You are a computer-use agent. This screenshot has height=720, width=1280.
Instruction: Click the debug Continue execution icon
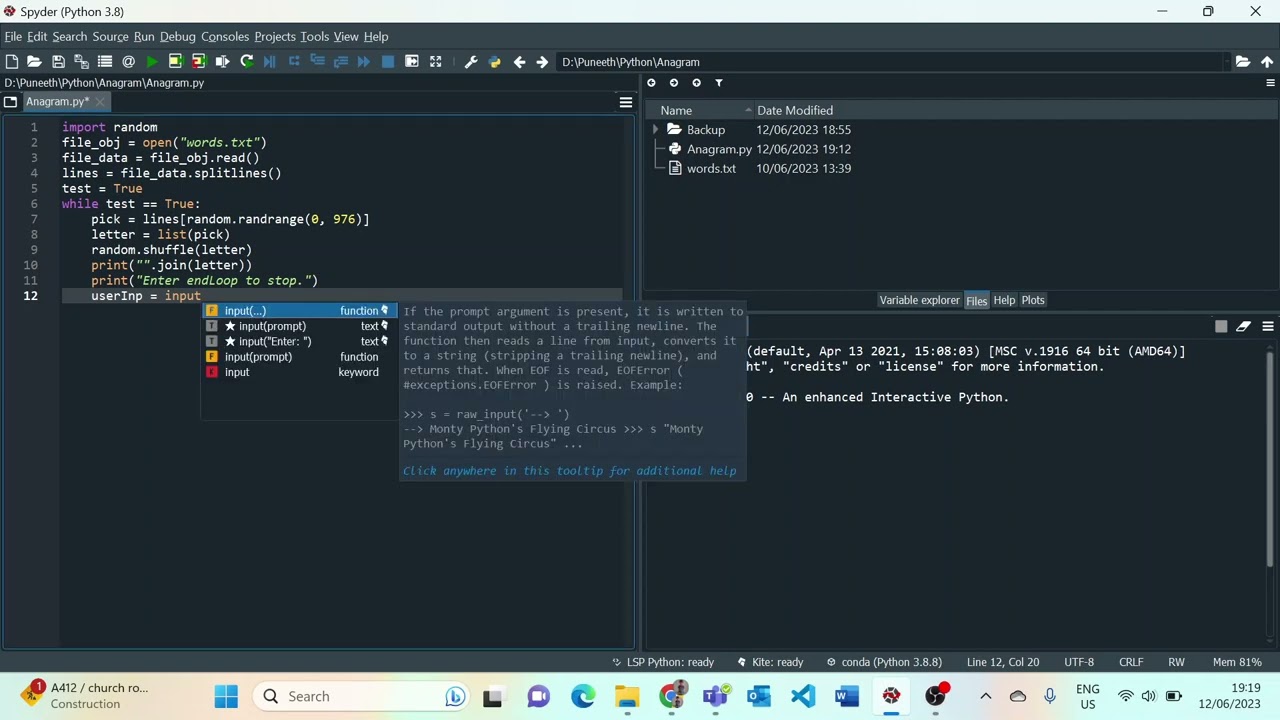pyautogui.click(x=363, y=62)
